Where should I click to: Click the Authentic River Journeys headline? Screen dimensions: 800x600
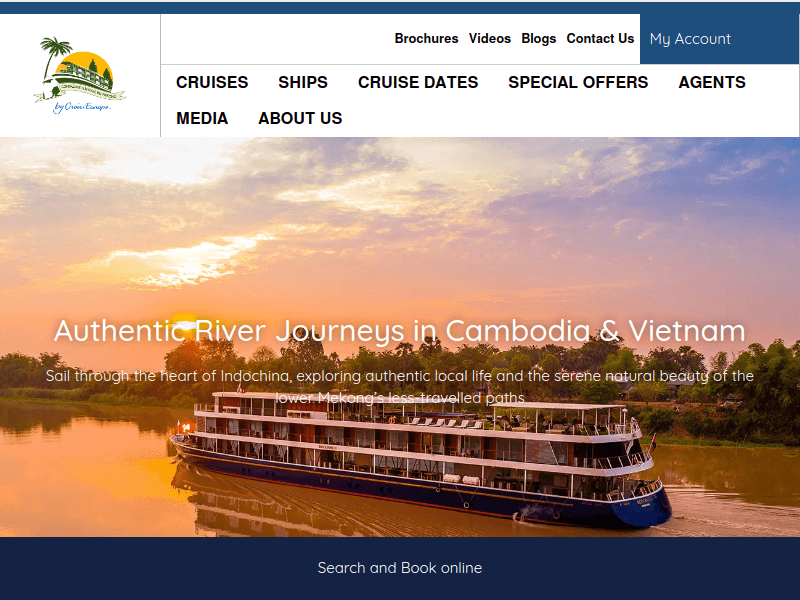[399, 331]
